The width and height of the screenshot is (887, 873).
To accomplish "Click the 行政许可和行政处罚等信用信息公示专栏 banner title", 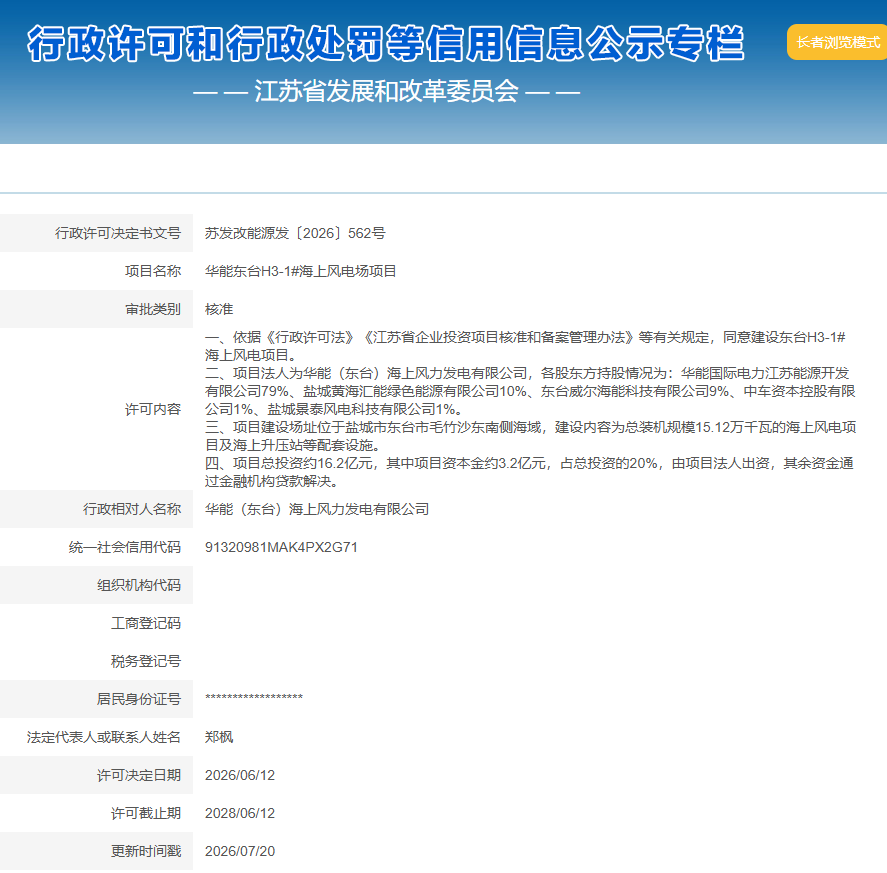I will 385,44.
